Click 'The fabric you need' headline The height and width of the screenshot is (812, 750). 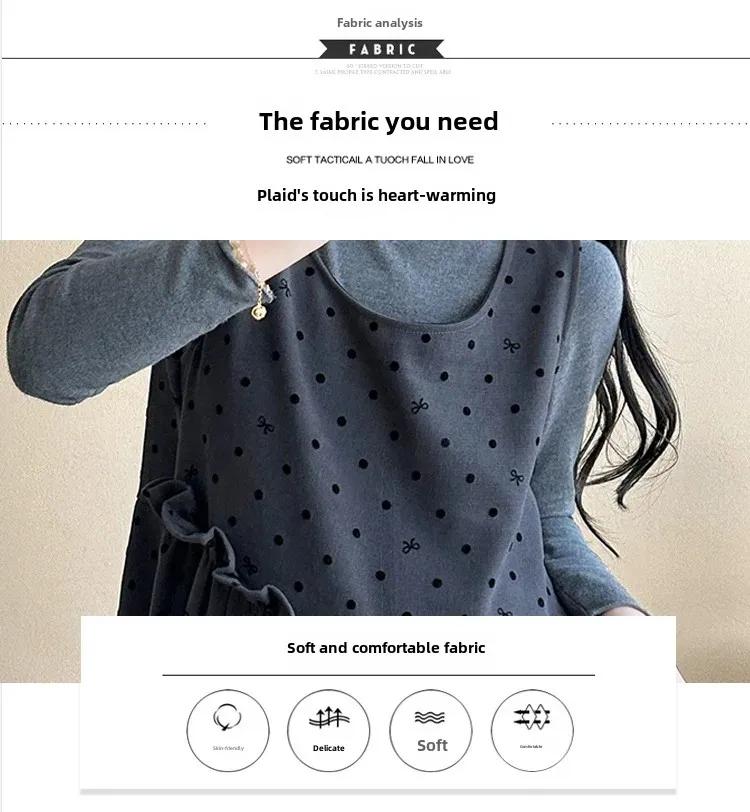tap(379, 122)
